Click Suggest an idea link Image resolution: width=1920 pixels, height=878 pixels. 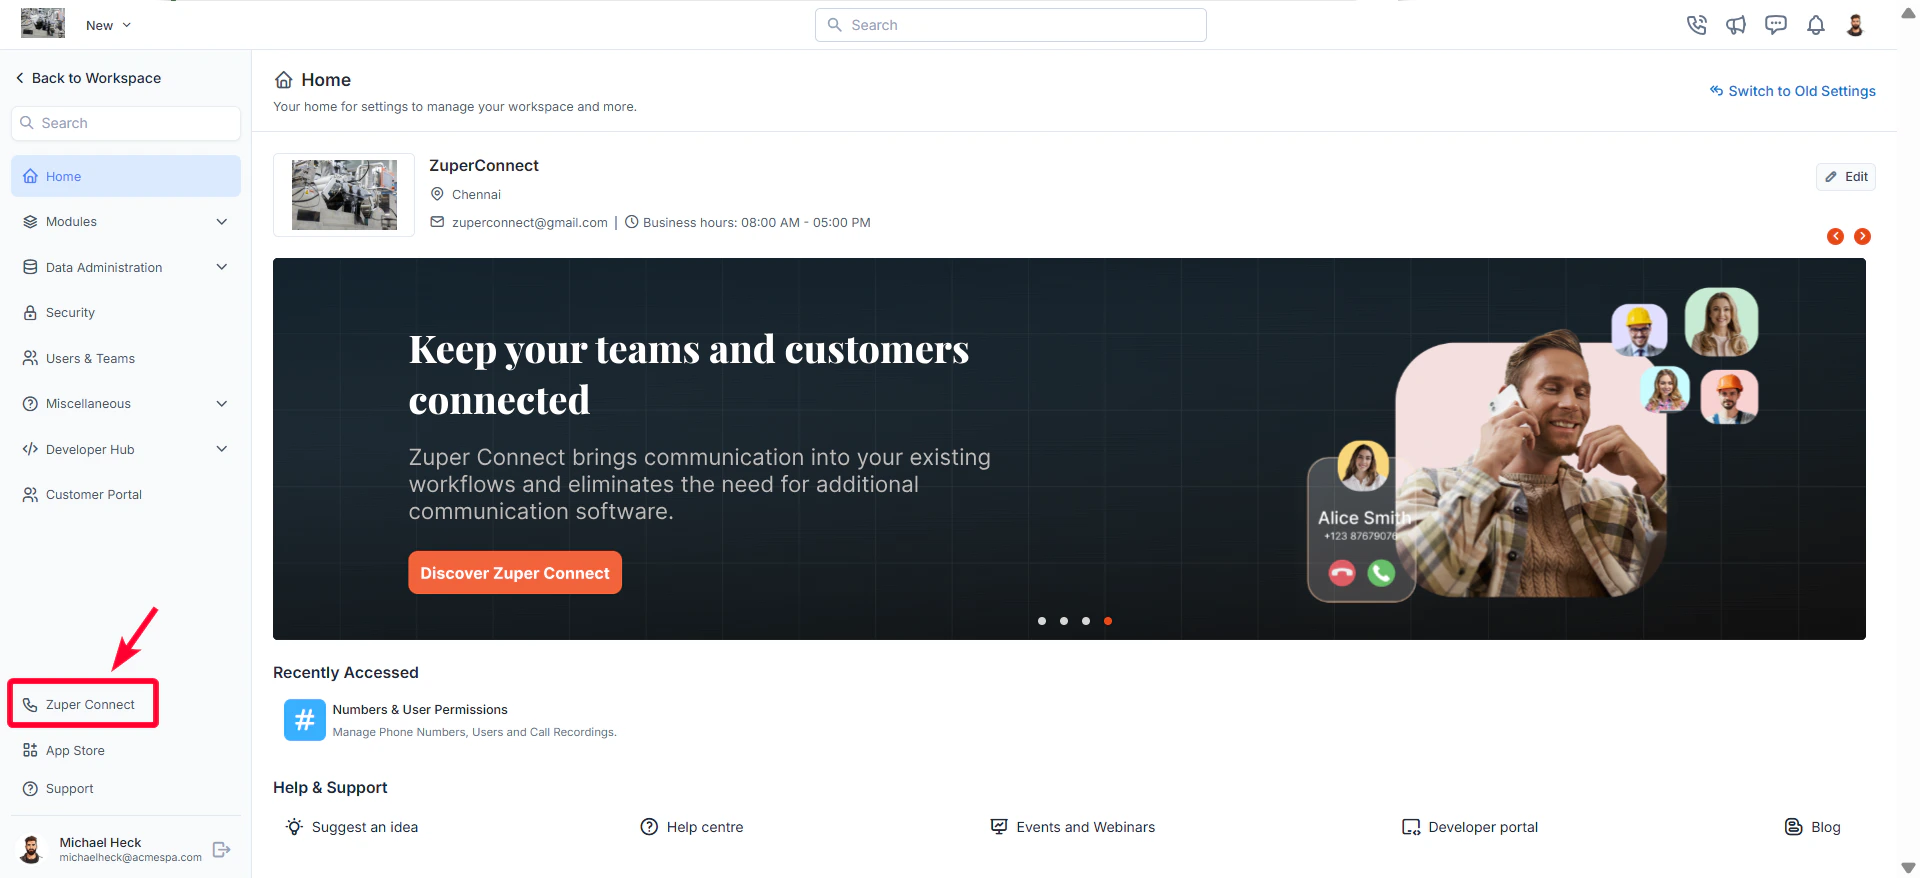pos(353,827)
